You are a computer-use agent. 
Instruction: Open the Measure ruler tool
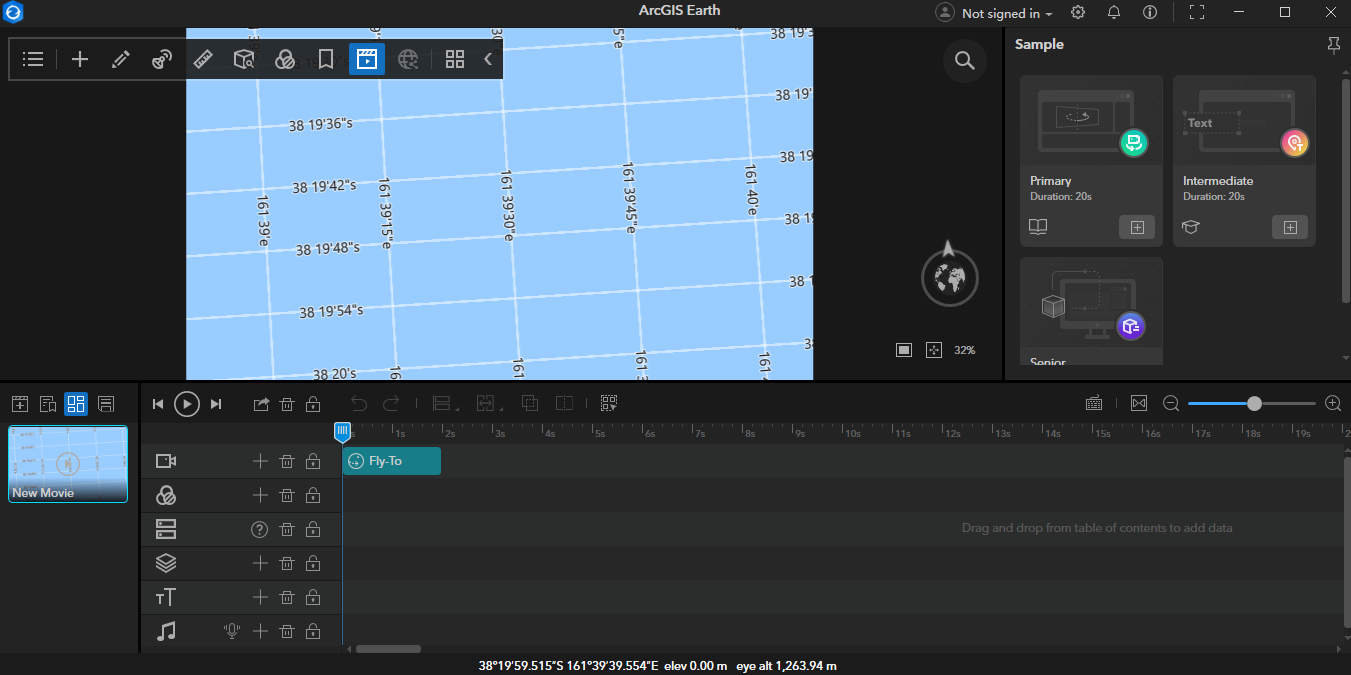[203, 59]
